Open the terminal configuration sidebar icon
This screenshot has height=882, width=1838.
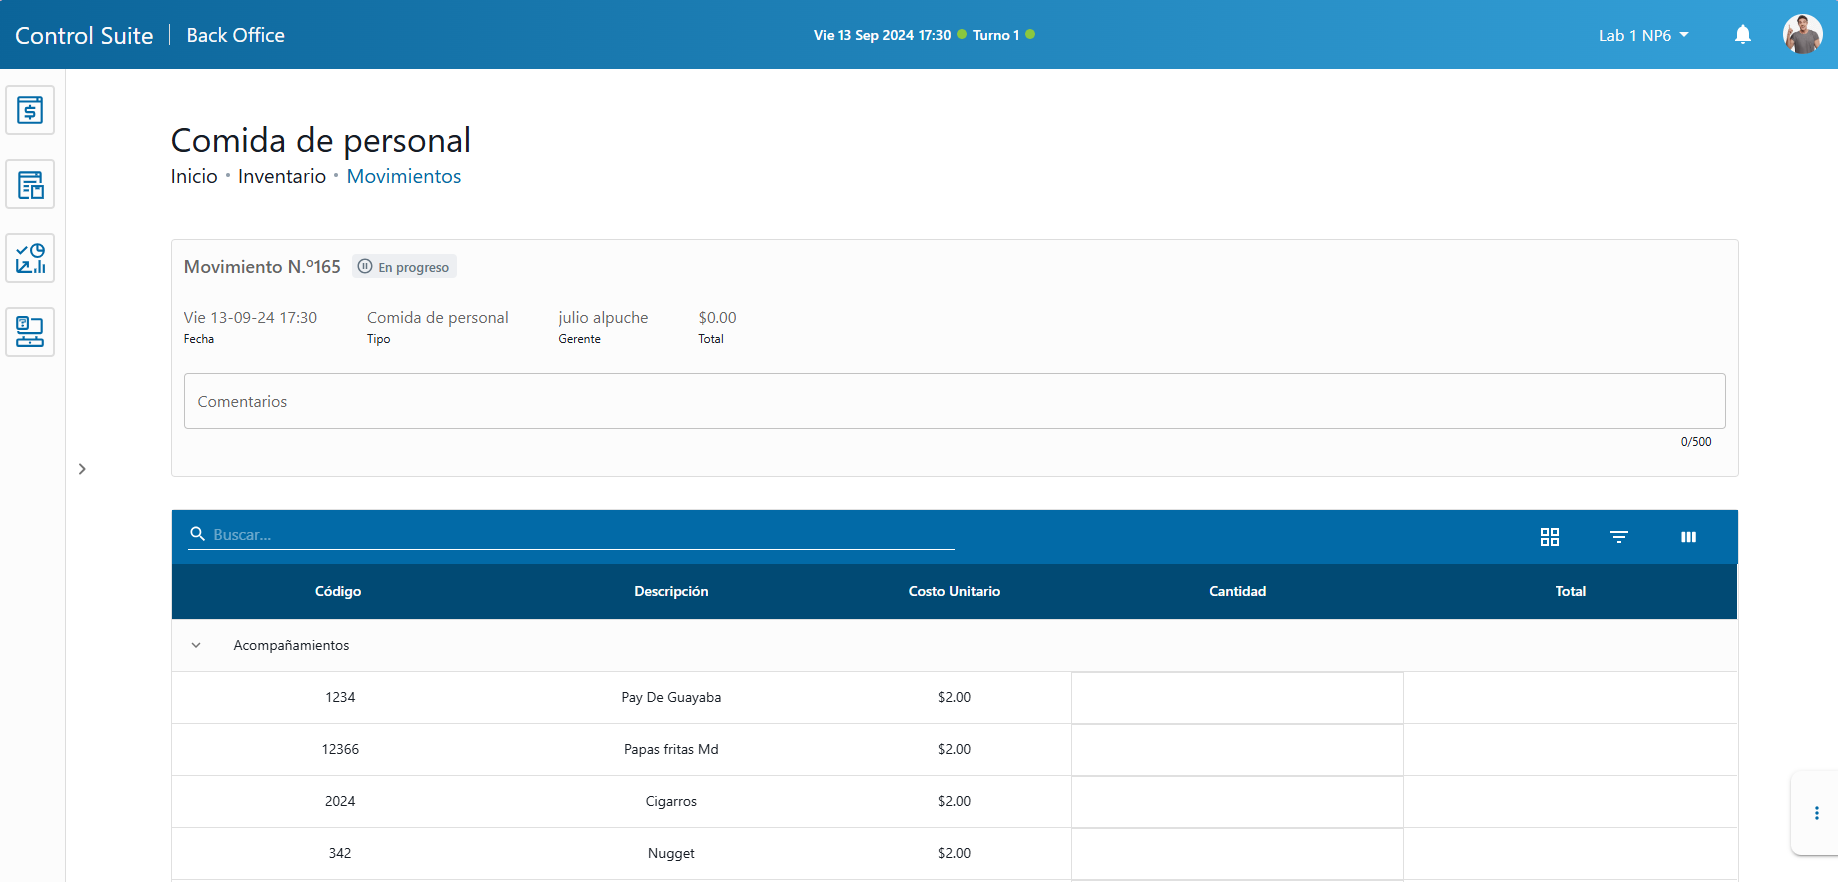coord(30,332)
